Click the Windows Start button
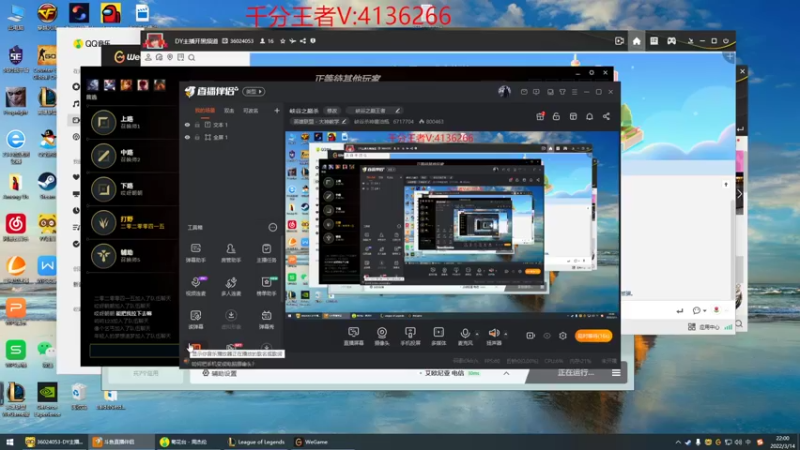800x450 pixels. coord(10,442)
